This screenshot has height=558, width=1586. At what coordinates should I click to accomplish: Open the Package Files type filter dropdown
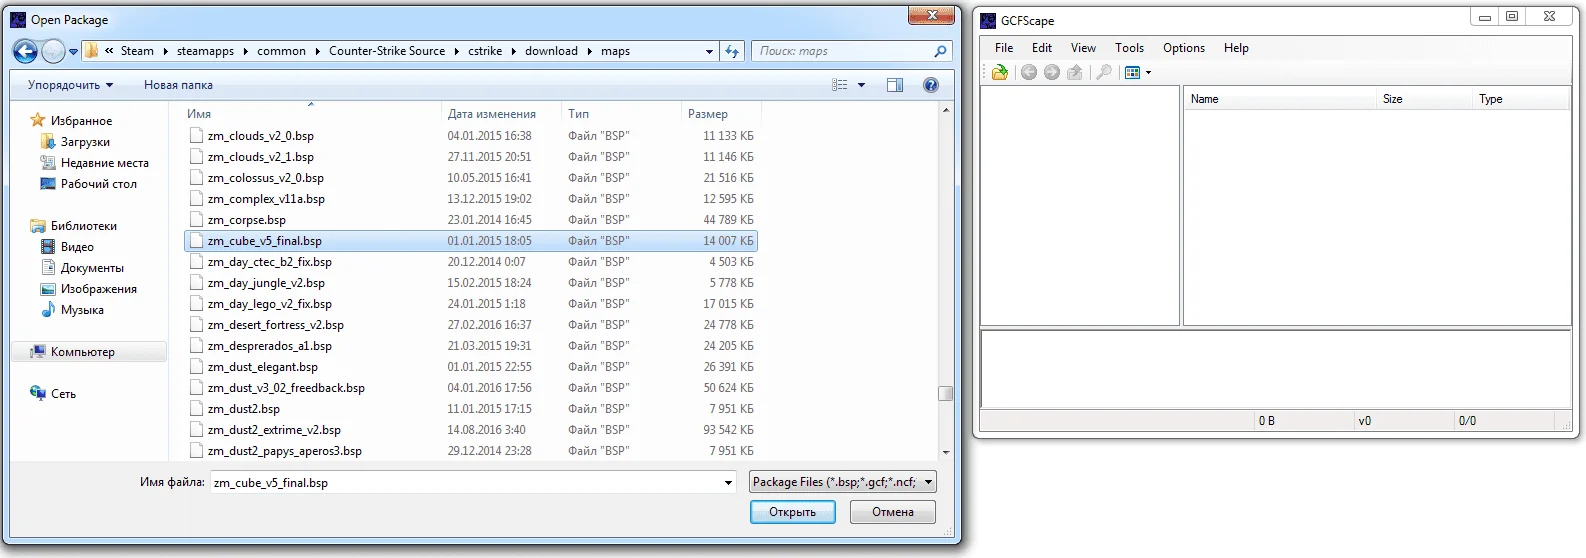coord(842,482)
